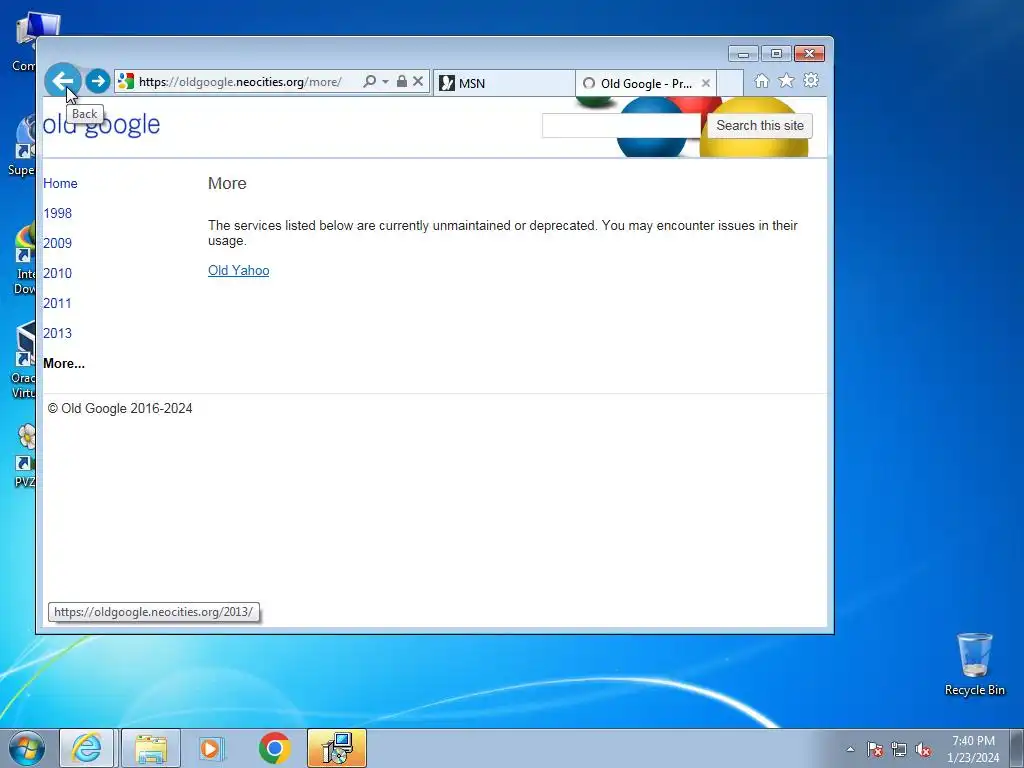The height and width of the screenshot is (768, 1024).
Task: Launch Google Chrome from the taskbar
Action: point(274,748)
